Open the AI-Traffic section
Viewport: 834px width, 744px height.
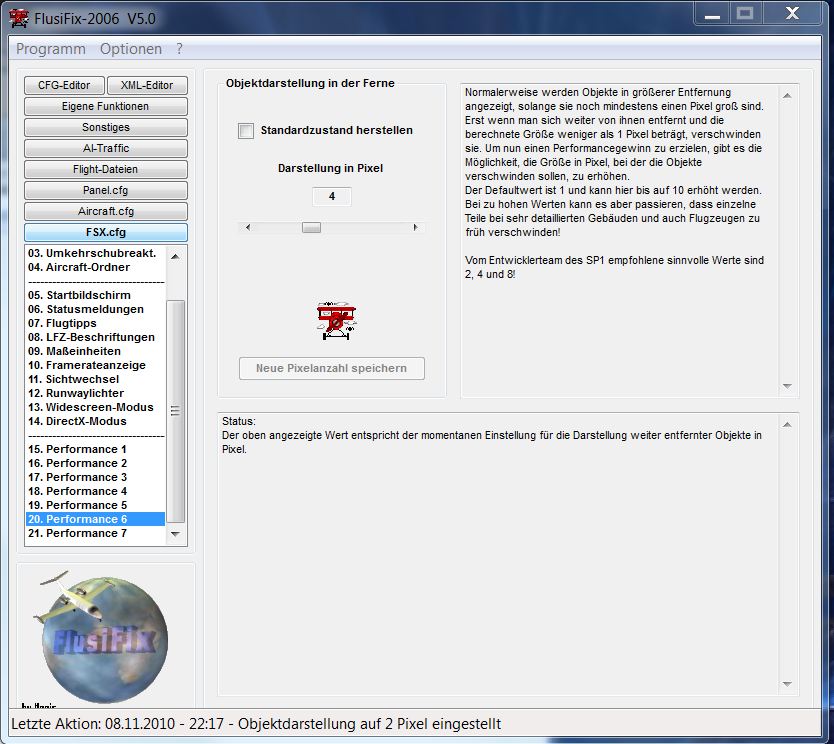(x=105, y=148)
